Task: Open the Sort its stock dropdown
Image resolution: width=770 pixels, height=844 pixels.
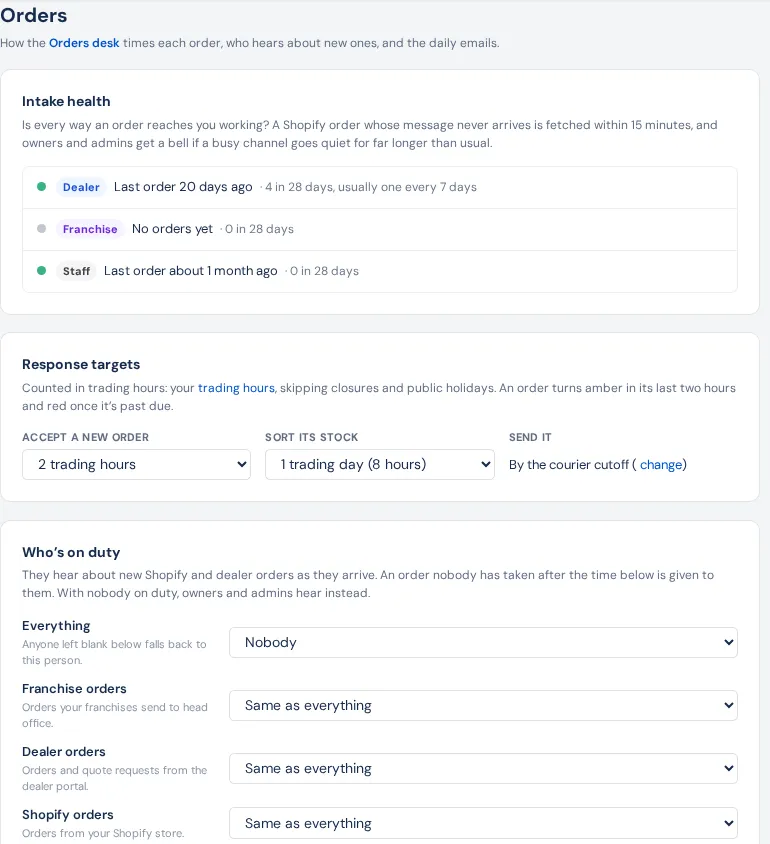Action: coord(380,465)
